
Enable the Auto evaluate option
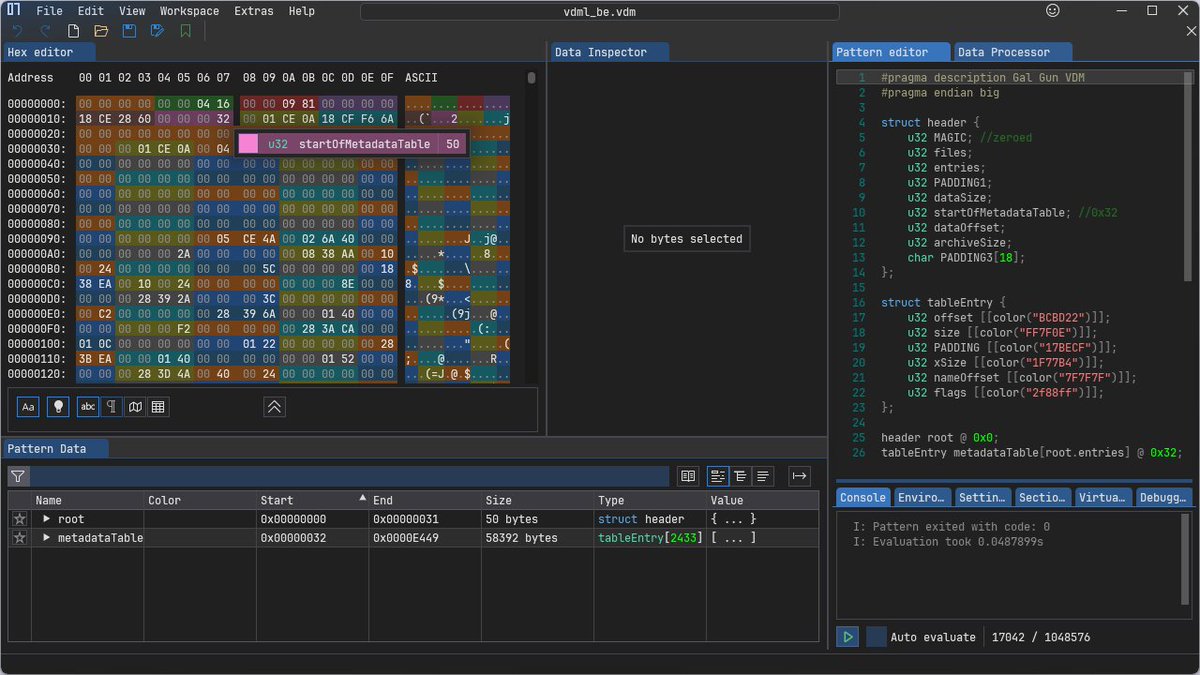(x=876, y=637)
